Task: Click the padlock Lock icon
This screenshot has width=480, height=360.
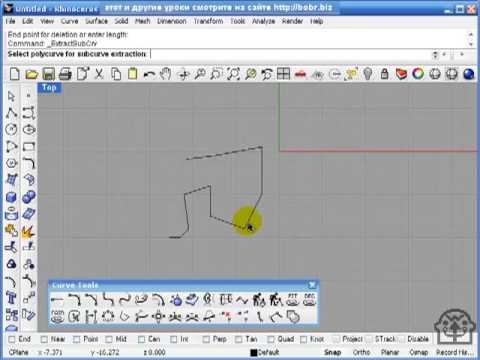Action: point(384,74)
